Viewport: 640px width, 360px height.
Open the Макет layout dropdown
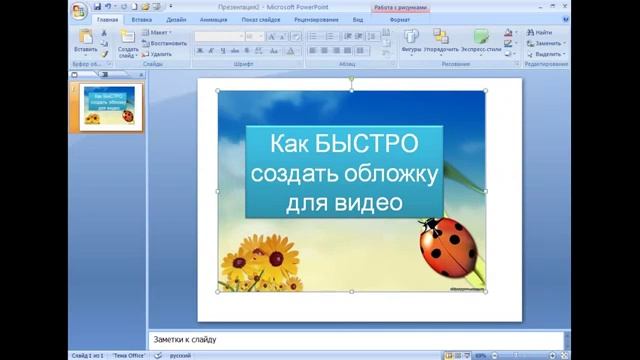point(157,32)
